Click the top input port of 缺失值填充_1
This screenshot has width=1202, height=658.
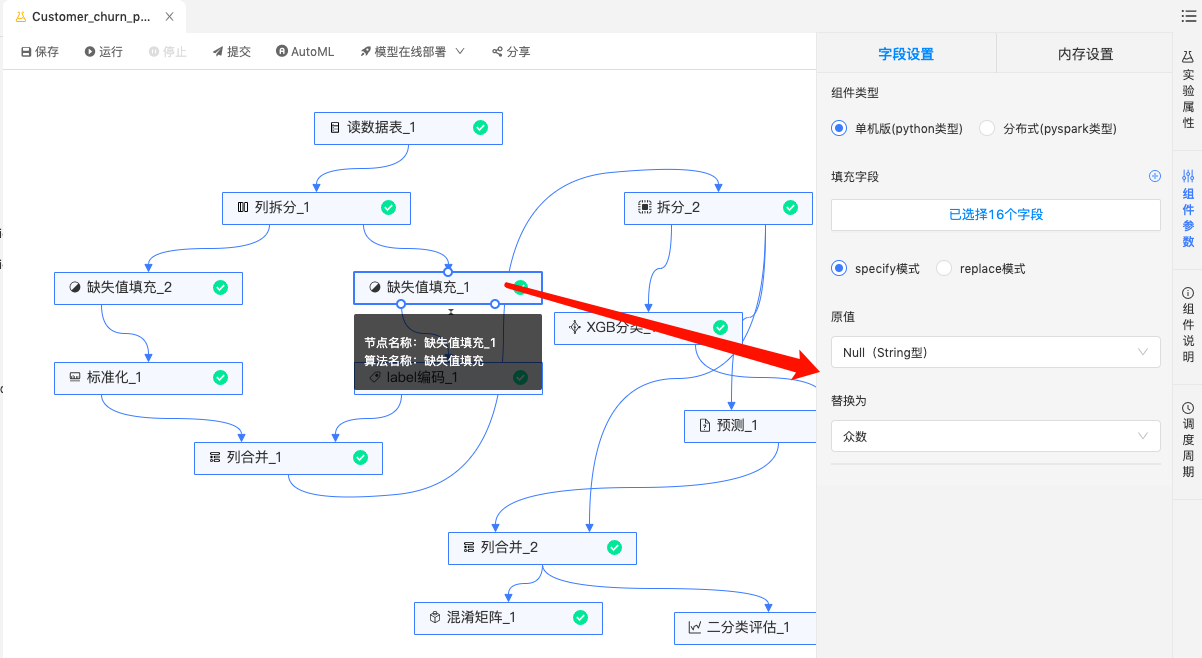point(448,272)
